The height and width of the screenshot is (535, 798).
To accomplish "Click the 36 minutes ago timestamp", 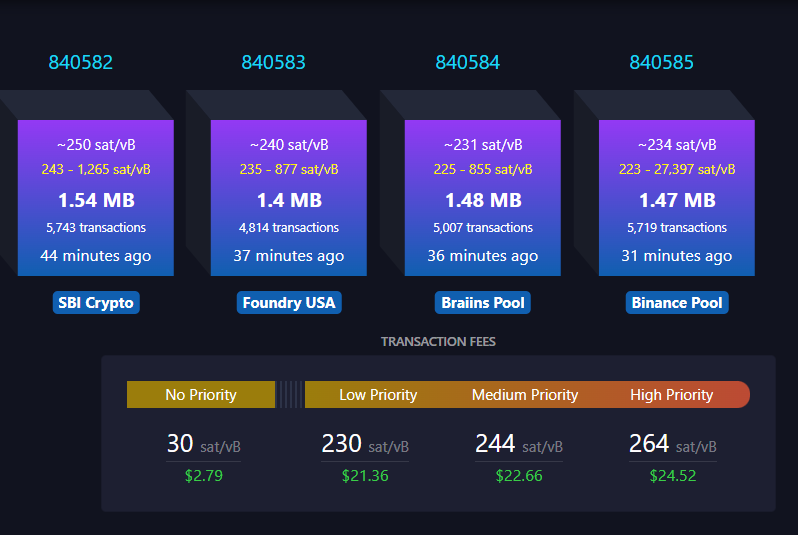I will [482, 256].
